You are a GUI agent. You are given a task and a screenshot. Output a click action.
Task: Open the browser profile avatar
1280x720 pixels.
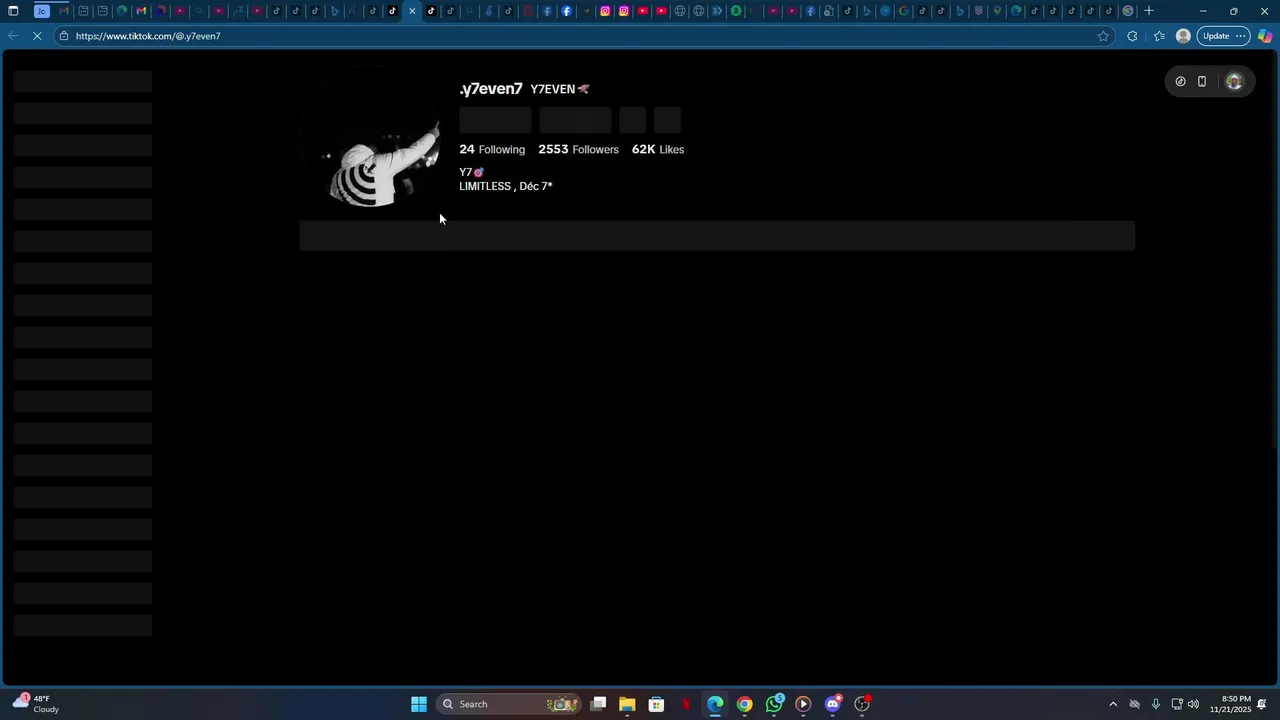pos(1184,36)
